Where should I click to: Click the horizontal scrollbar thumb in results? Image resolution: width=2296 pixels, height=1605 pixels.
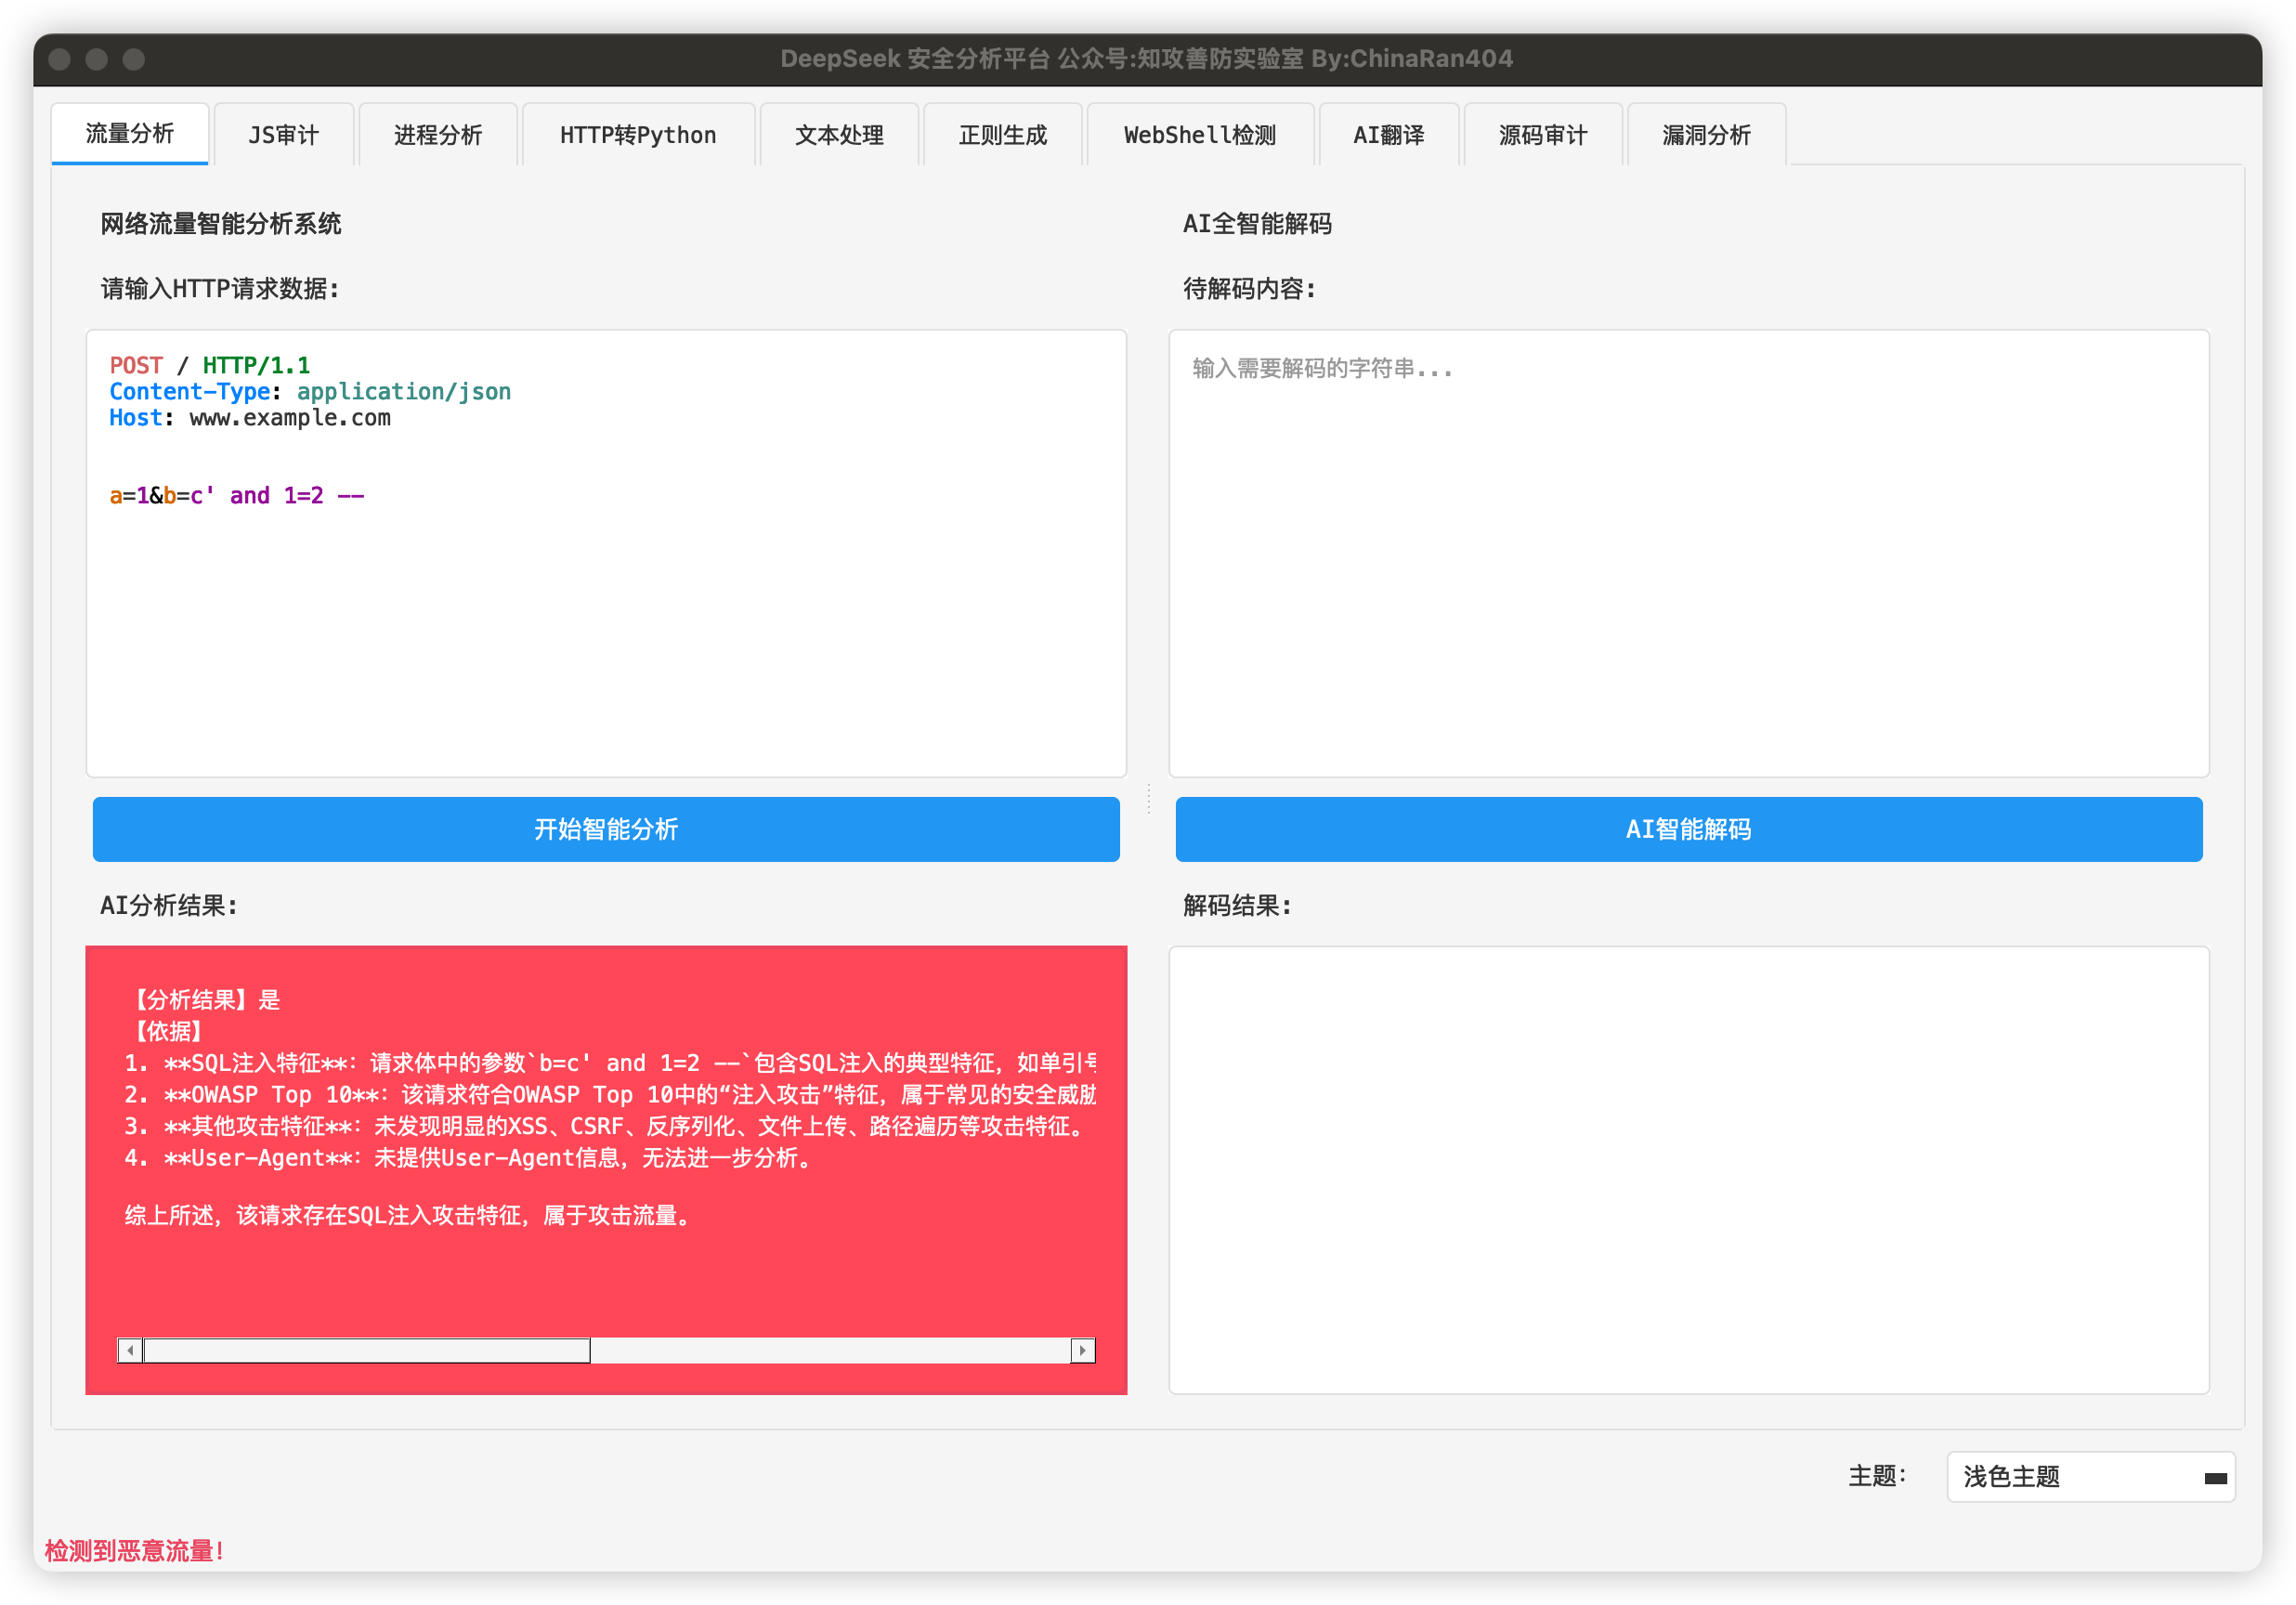(x=366, y=1350)
